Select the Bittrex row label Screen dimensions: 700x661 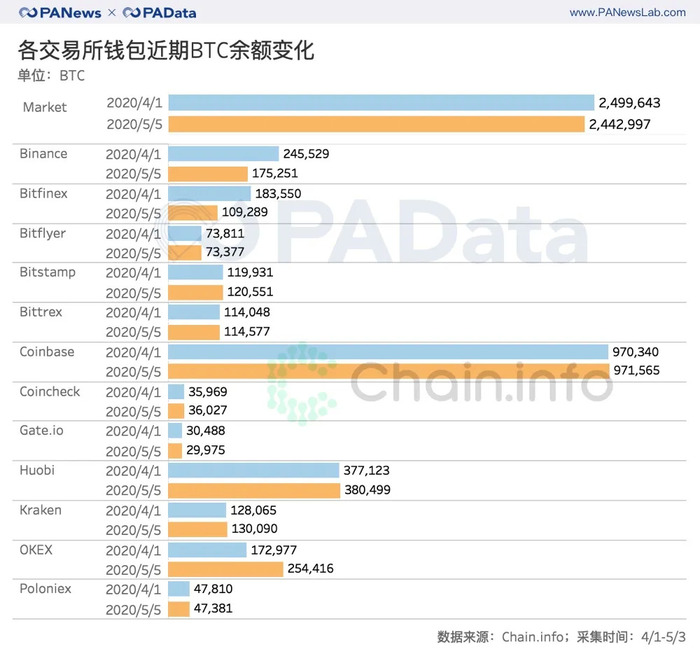pos(41,312)
